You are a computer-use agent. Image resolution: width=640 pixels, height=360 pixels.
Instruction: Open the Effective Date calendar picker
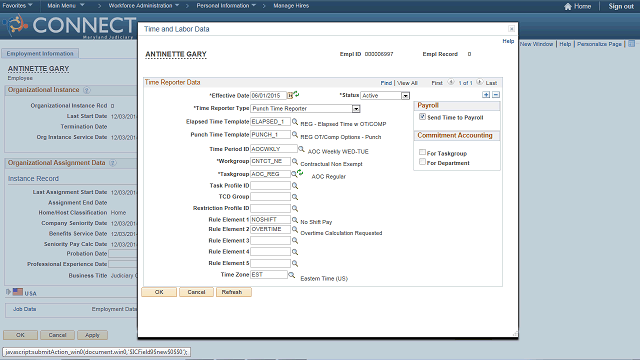(x=289, y=96)
